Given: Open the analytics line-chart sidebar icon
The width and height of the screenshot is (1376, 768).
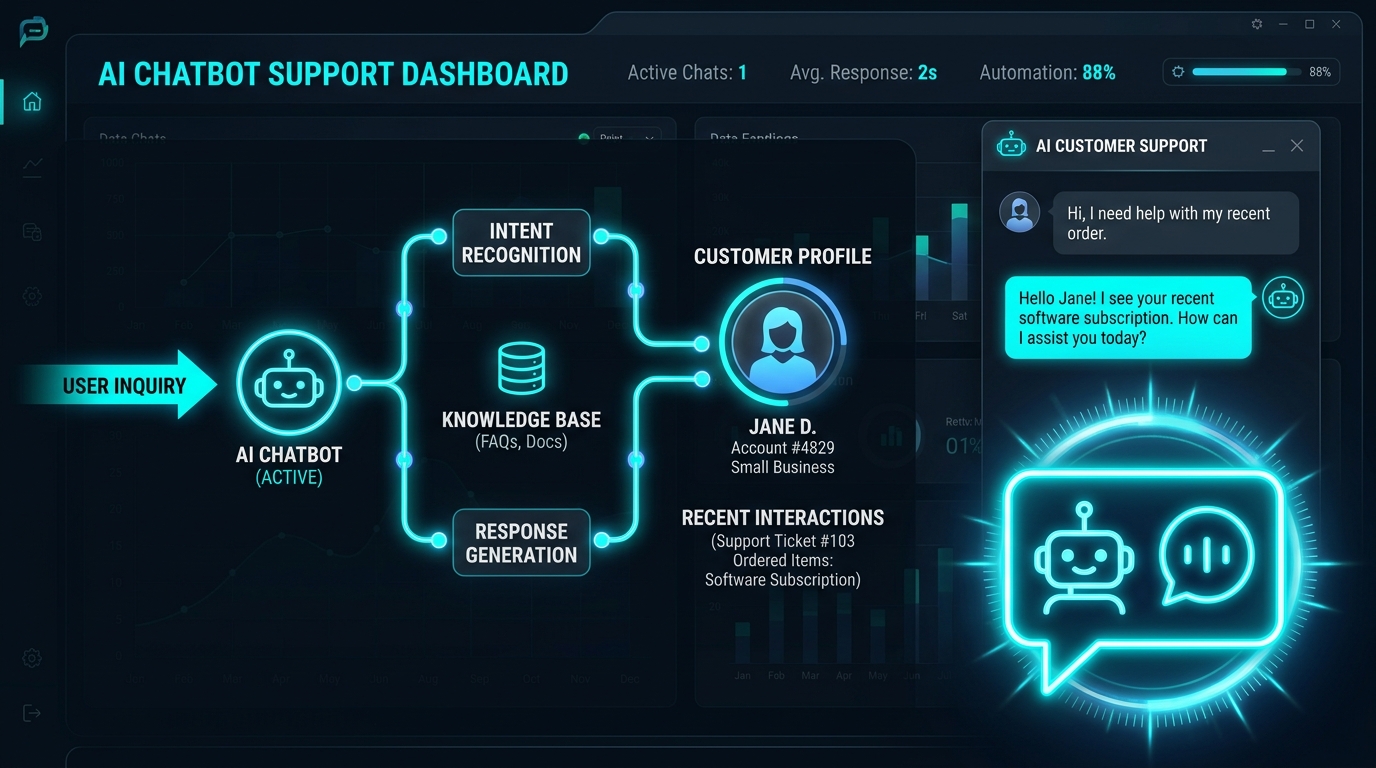Looking at the screenshot, I should tap(32, 167).
